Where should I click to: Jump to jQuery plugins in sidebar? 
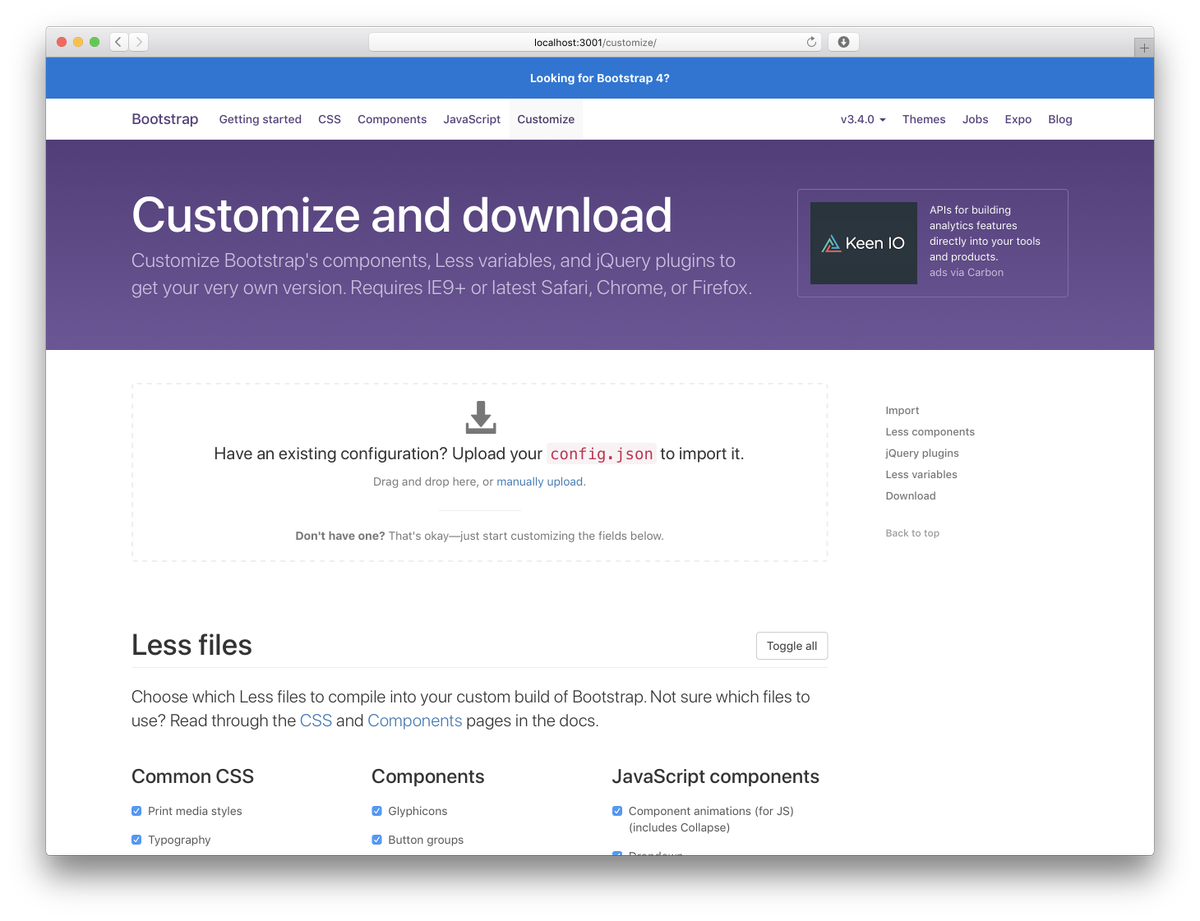(922, 453)
